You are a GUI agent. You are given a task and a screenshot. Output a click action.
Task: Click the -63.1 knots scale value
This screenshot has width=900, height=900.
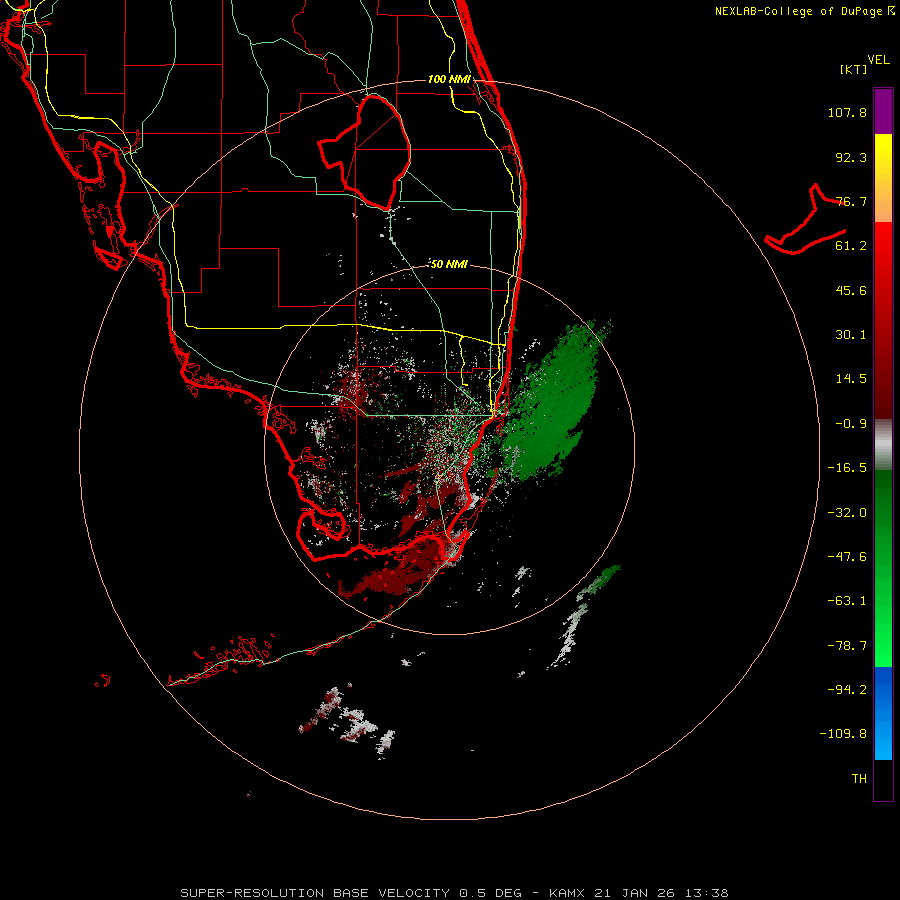point(847,601)
